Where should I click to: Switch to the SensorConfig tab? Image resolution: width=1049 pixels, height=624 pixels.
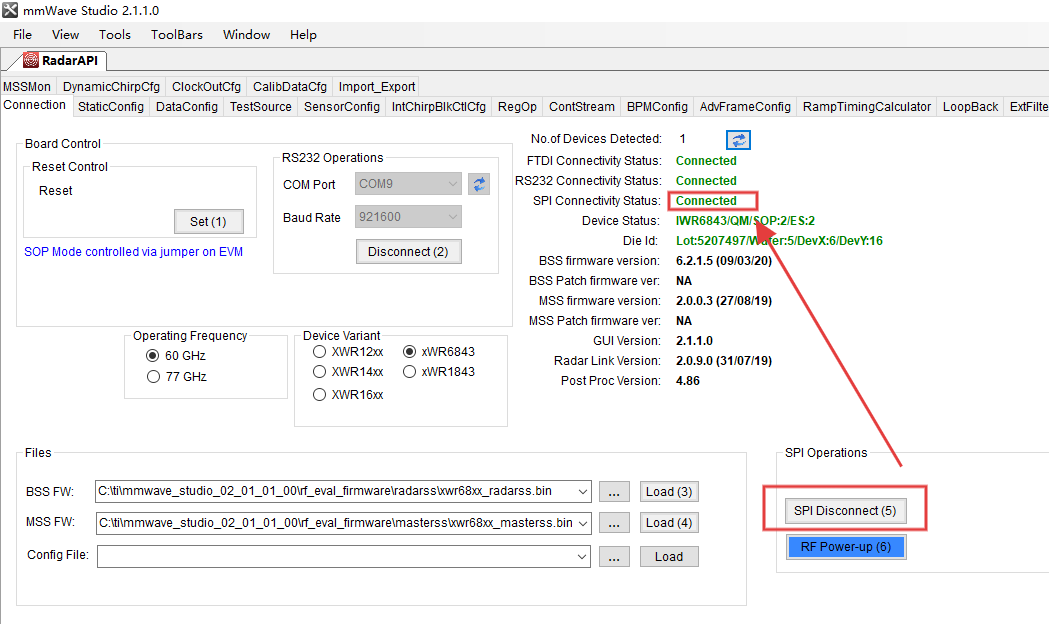coord(341,107)
